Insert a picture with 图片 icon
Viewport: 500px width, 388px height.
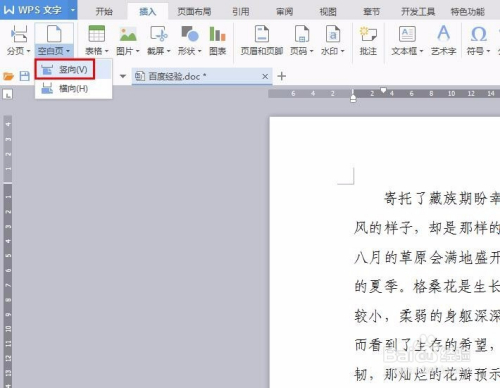[x=128, y=34]
